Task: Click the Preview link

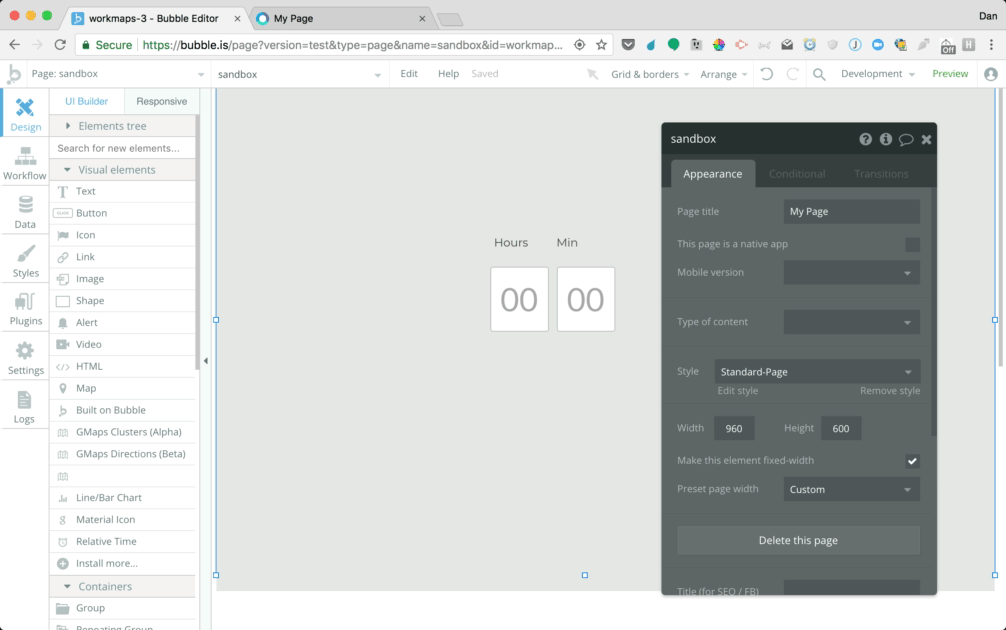Action: tap(950, 74)
